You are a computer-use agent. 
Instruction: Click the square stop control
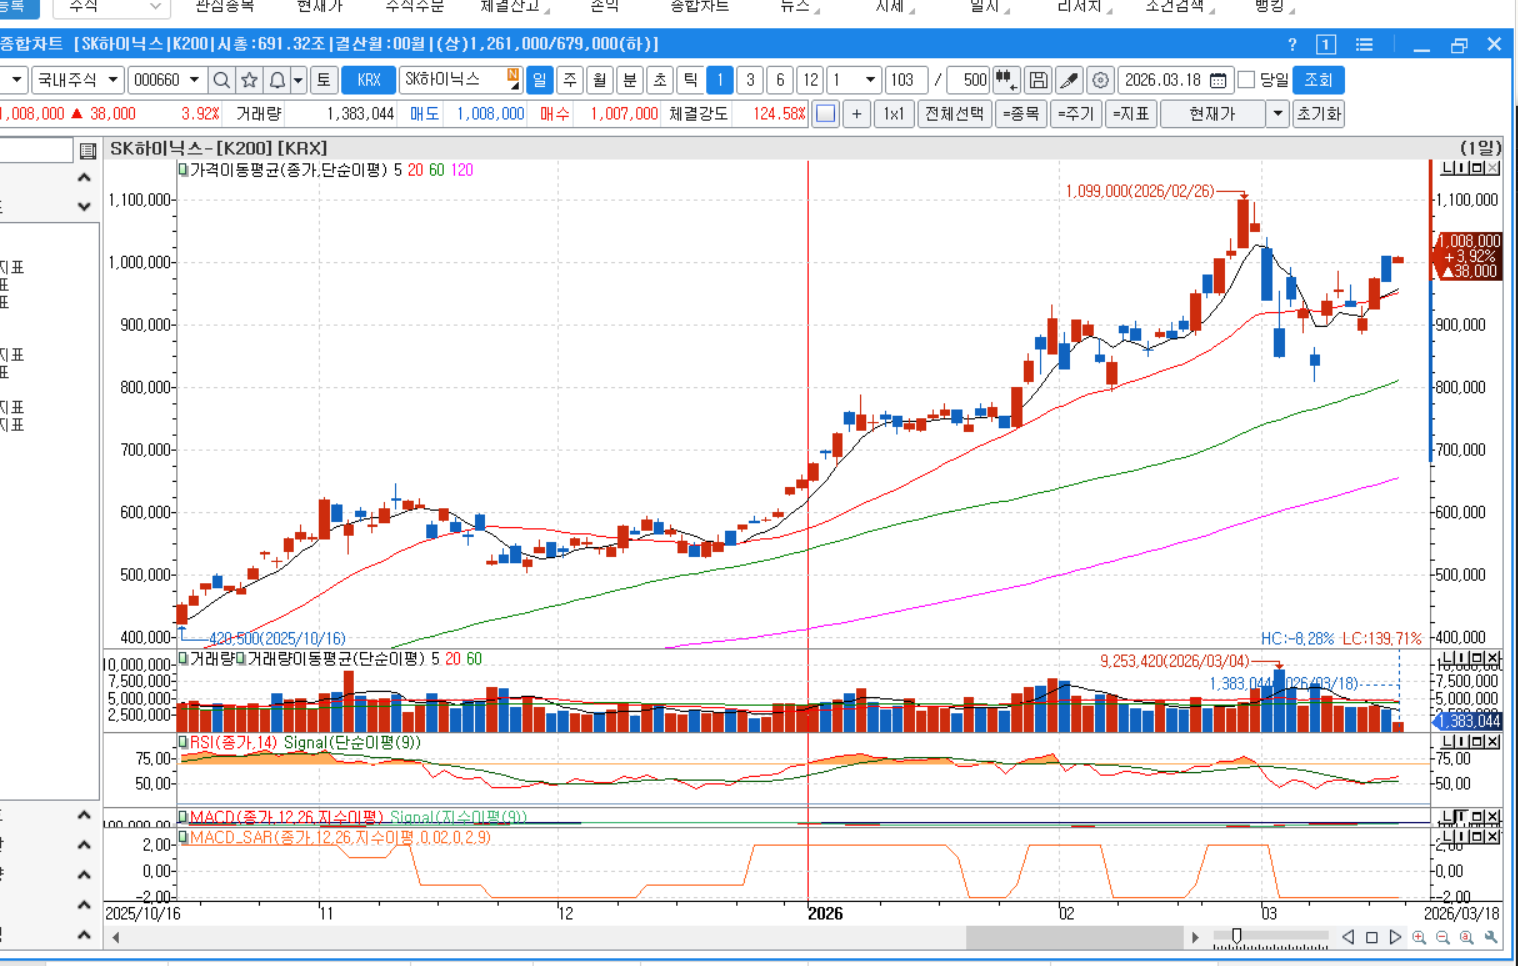pos(1372,937)
